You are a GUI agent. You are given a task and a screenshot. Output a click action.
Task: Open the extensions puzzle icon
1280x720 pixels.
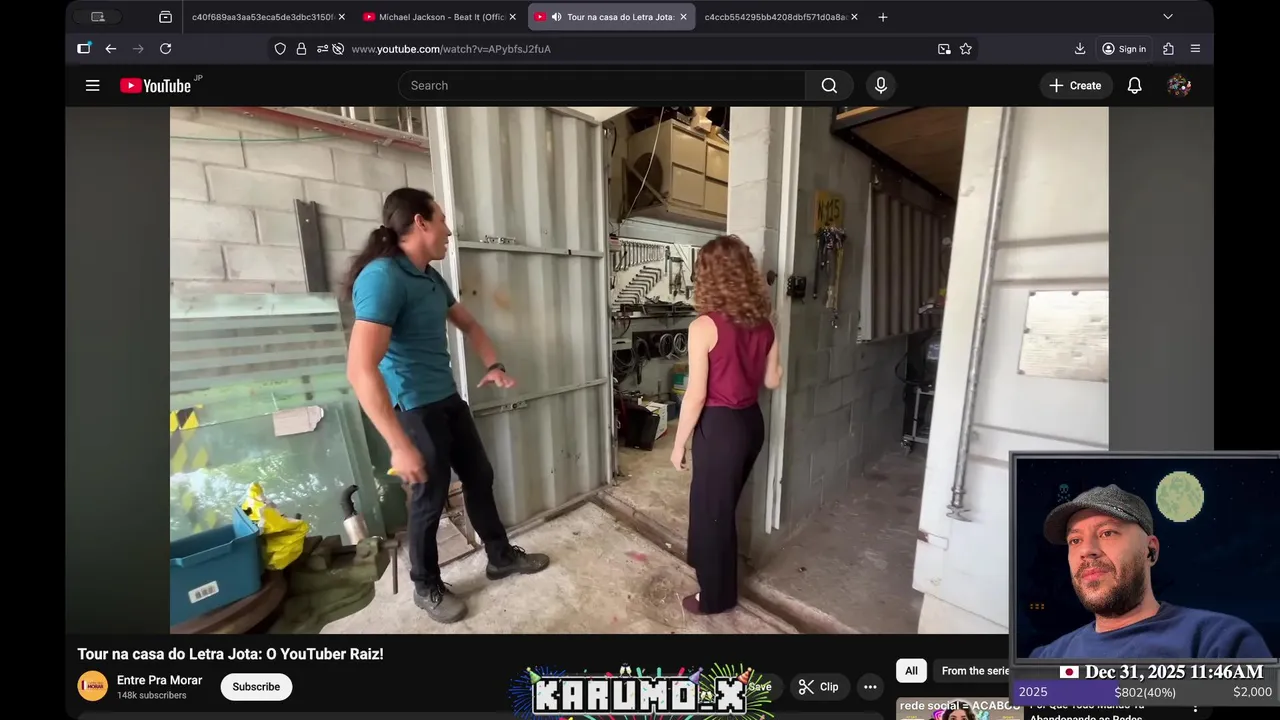(x=1168, y=49)
